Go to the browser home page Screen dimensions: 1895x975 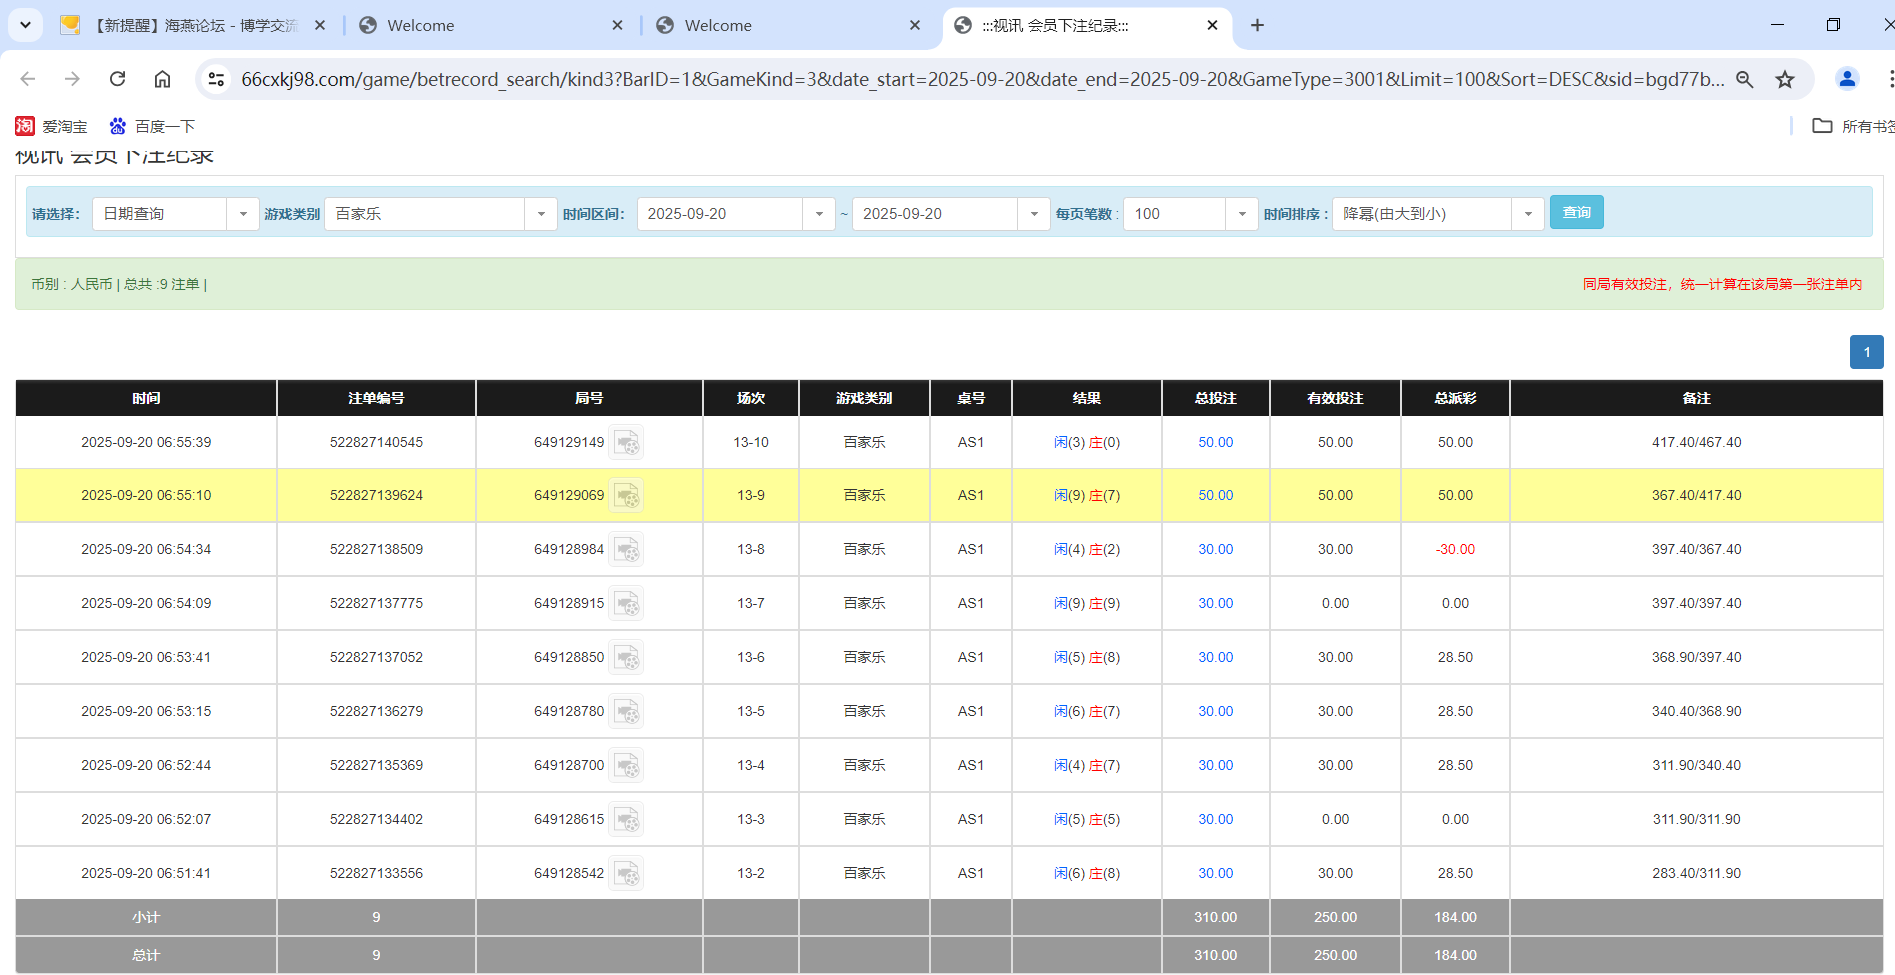point(162,79)
